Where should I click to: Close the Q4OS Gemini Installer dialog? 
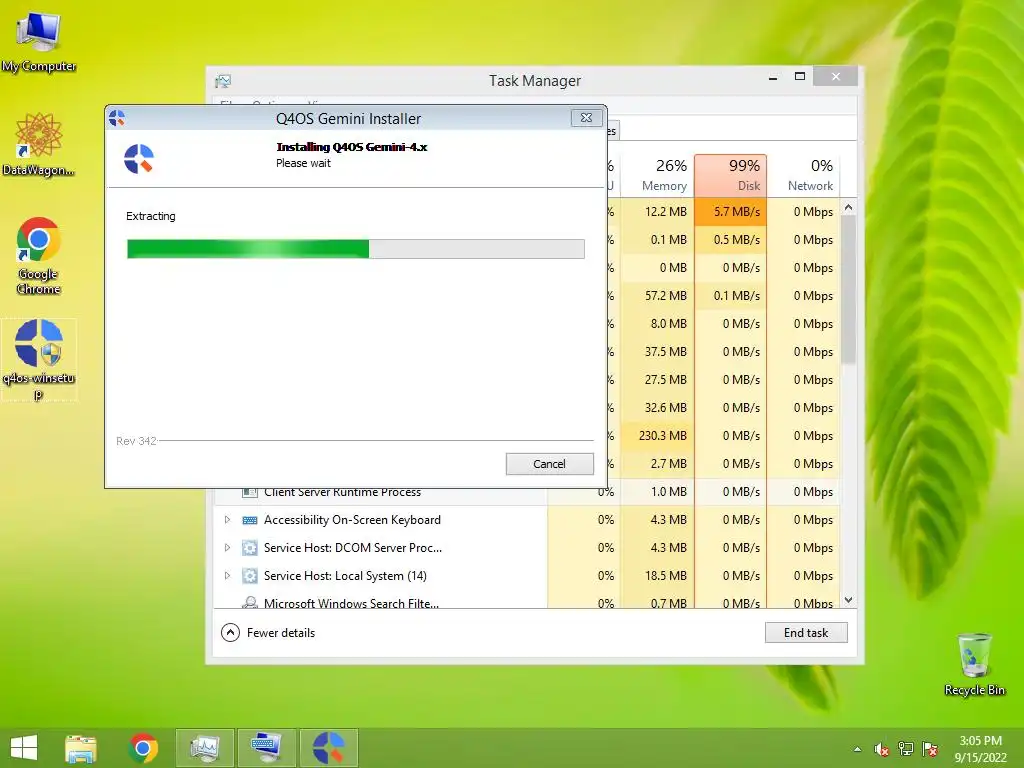coord(586,118)
